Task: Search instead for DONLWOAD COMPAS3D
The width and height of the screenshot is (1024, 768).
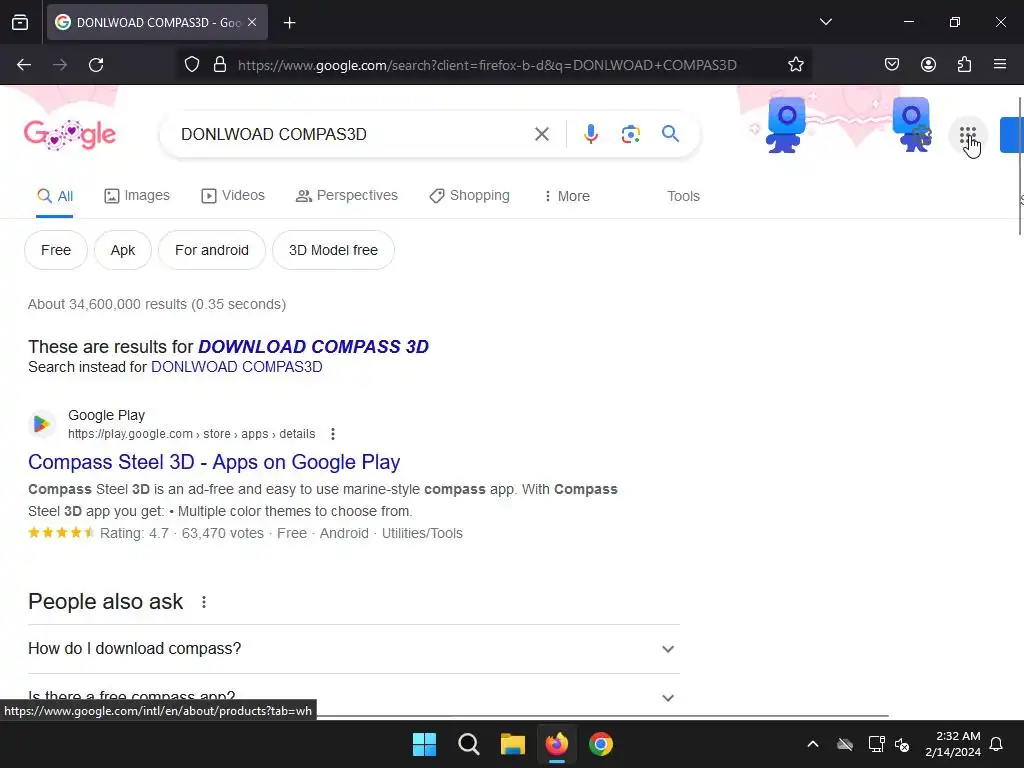Action: [x=236, y=367]
